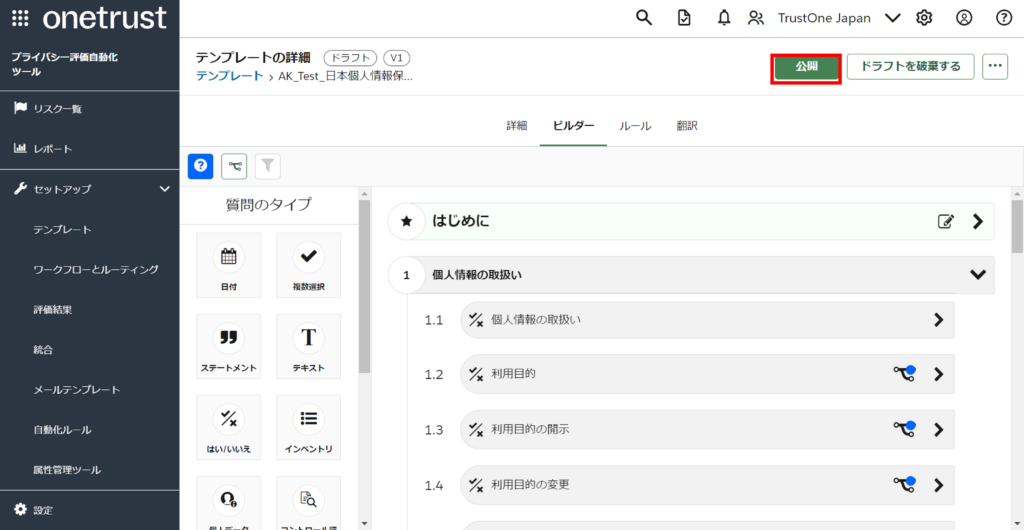Open the tasks document-check icon
Image resolution: width=1024 pixels, height=530 pixels.
(x=683, y=18)
